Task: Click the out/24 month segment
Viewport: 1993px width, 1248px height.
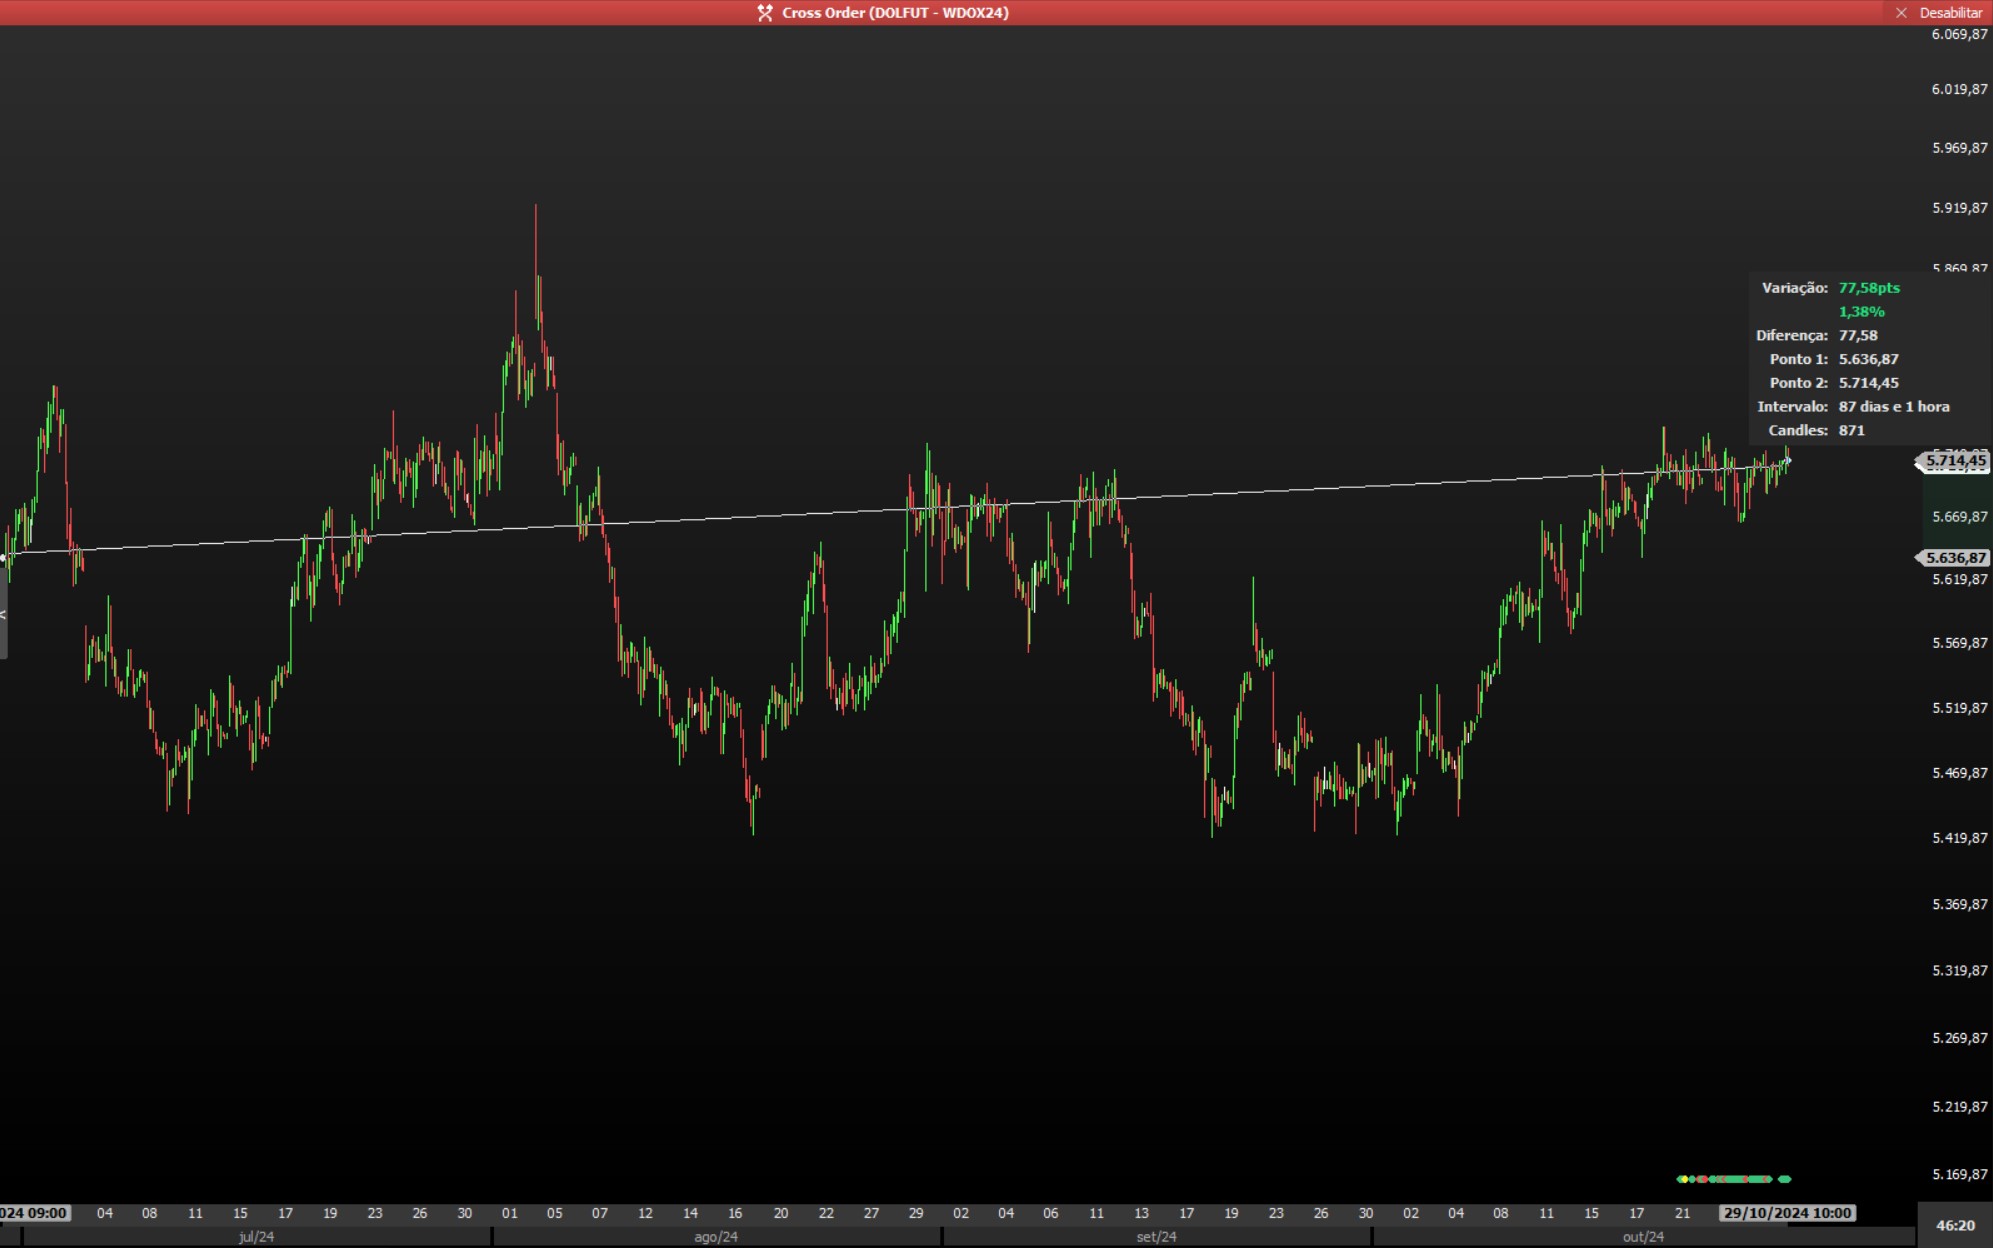Action: point(1643,1237)
